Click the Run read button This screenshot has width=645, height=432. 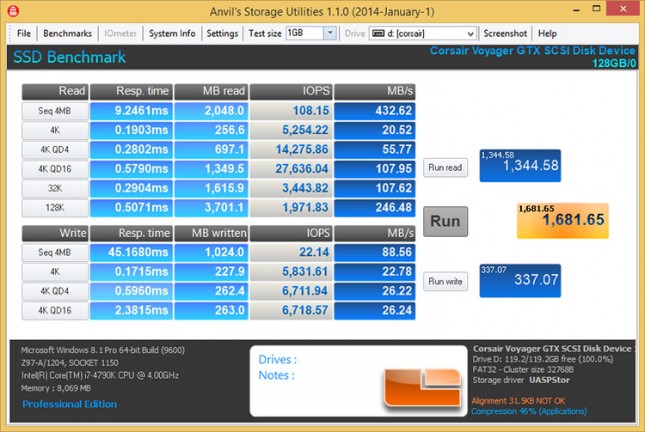coord(445,167)
